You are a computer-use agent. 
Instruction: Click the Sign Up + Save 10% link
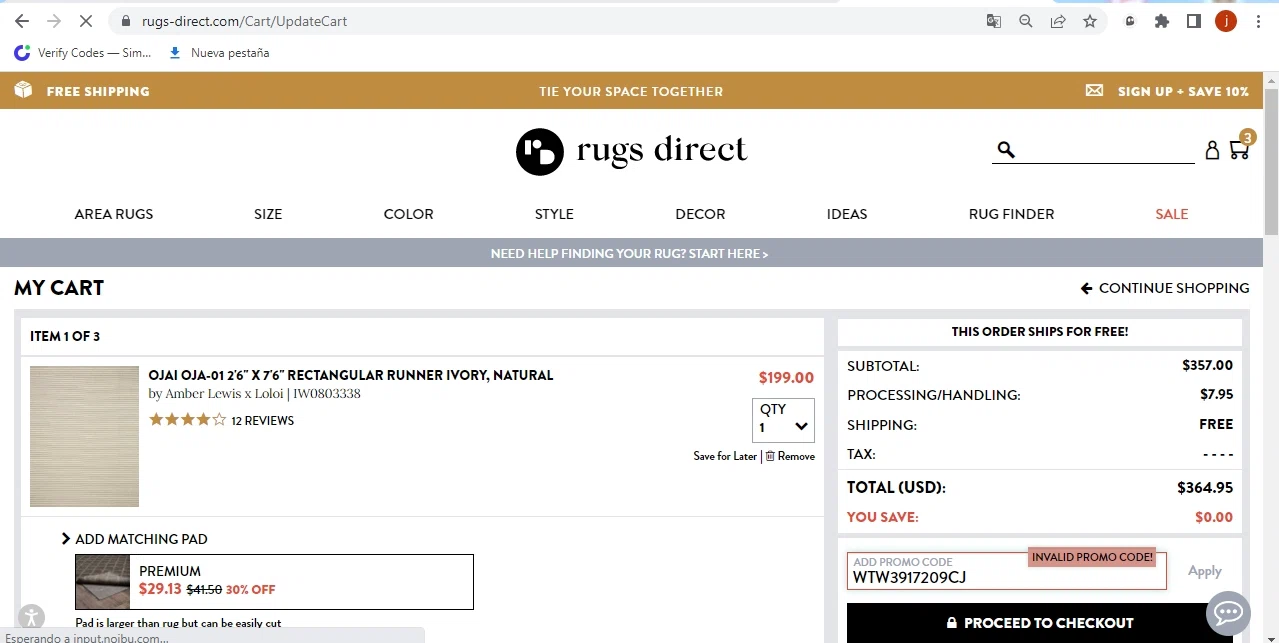click(x=1183, y=91)
